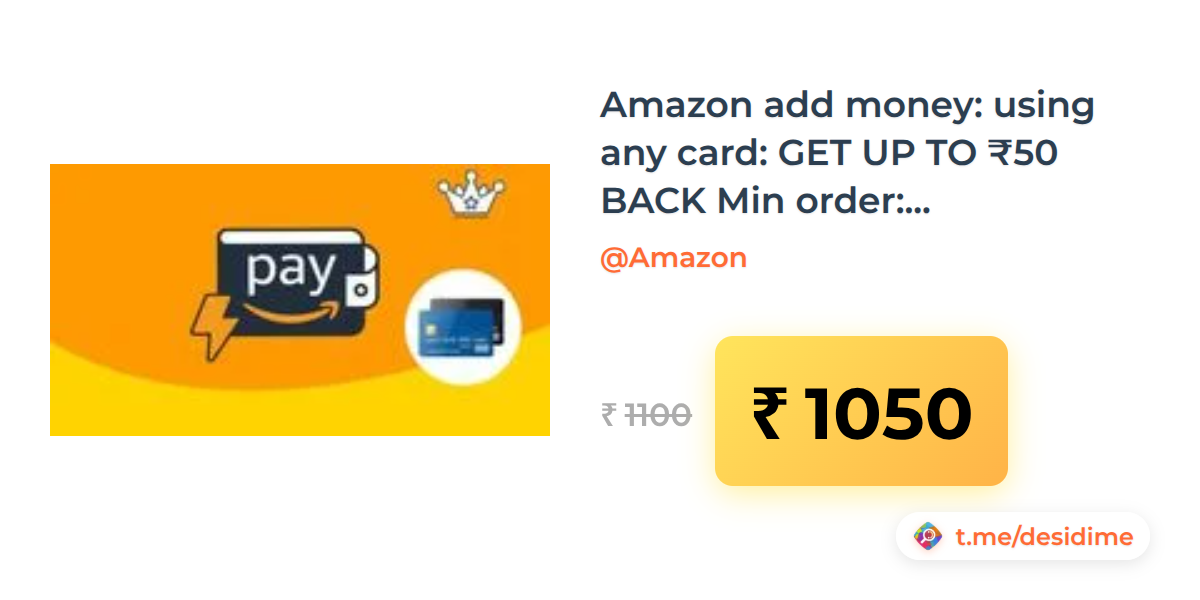Click the wallet clasp button icon
Screen dimensions: 1200x600
(x=360, y=290)
